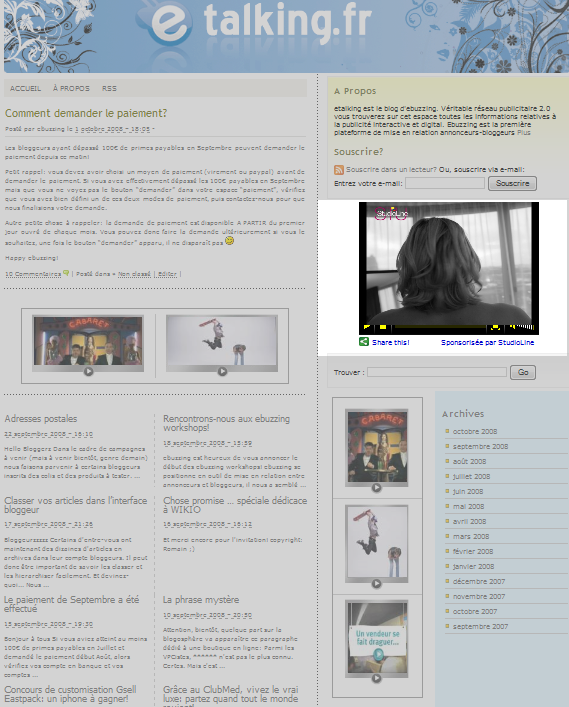
Task: Open the RSS navigation item
Action: pyautogui.click(x=109, y=88)
